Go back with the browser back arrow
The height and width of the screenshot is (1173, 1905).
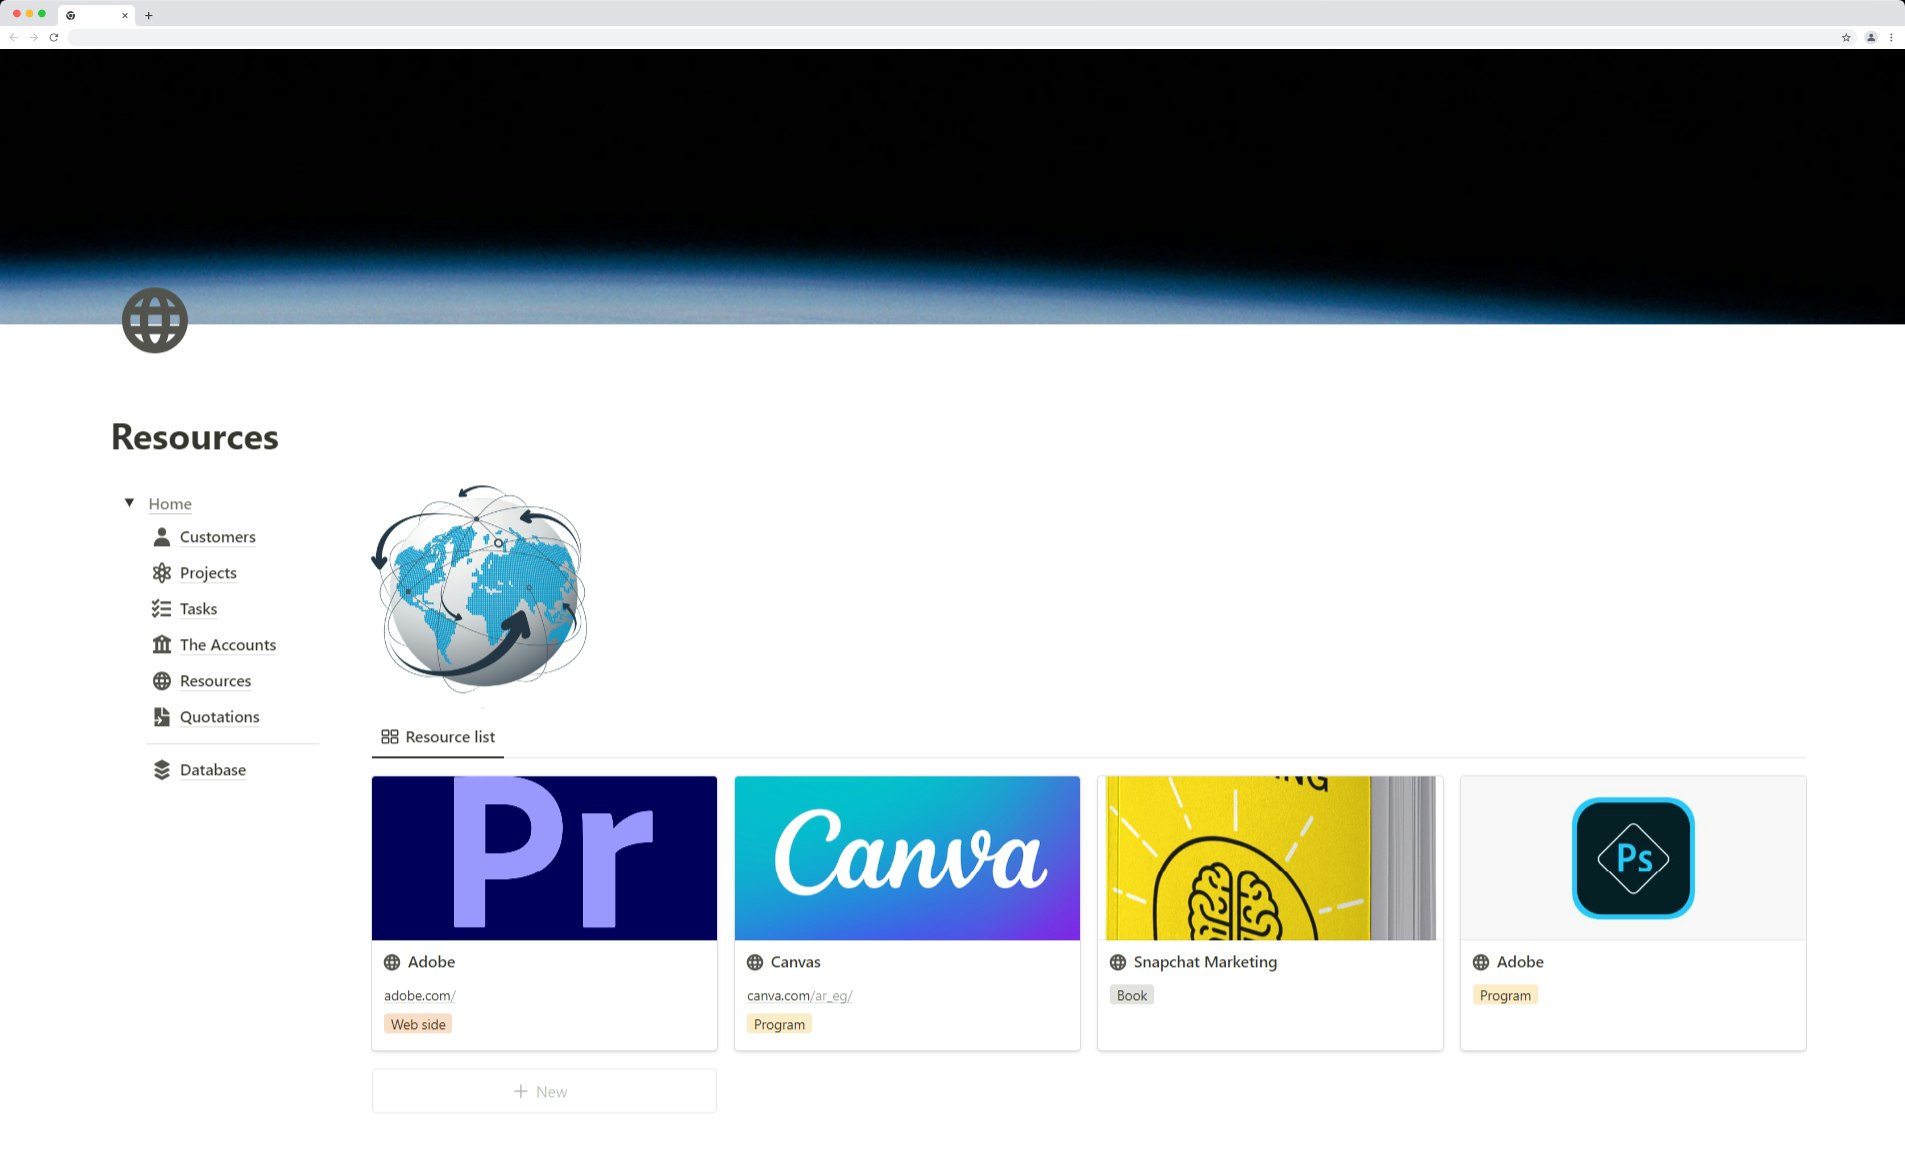13,37
